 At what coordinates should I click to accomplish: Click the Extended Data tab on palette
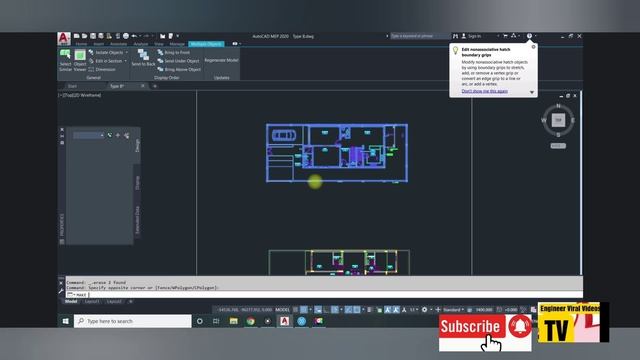pyautogui.click(x=137, y=220)
